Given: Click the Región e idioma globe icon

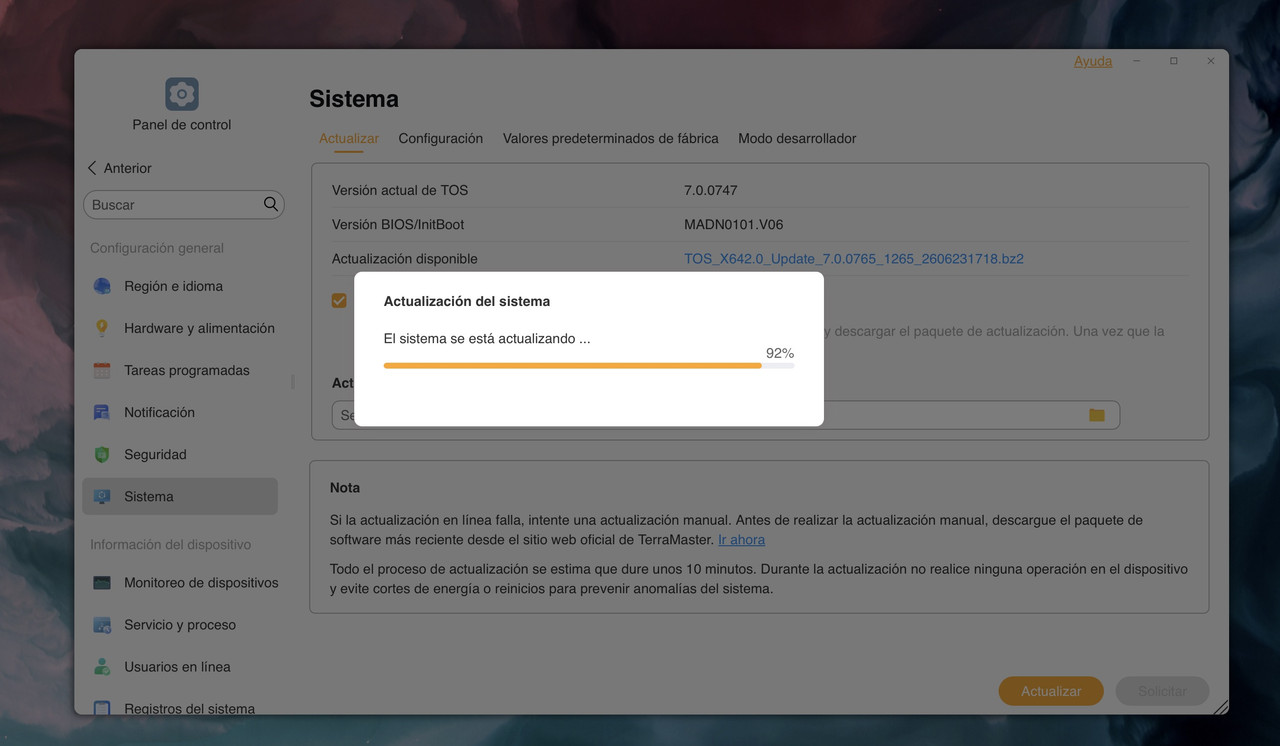Looking at the screenshot, I should [102, 286].
